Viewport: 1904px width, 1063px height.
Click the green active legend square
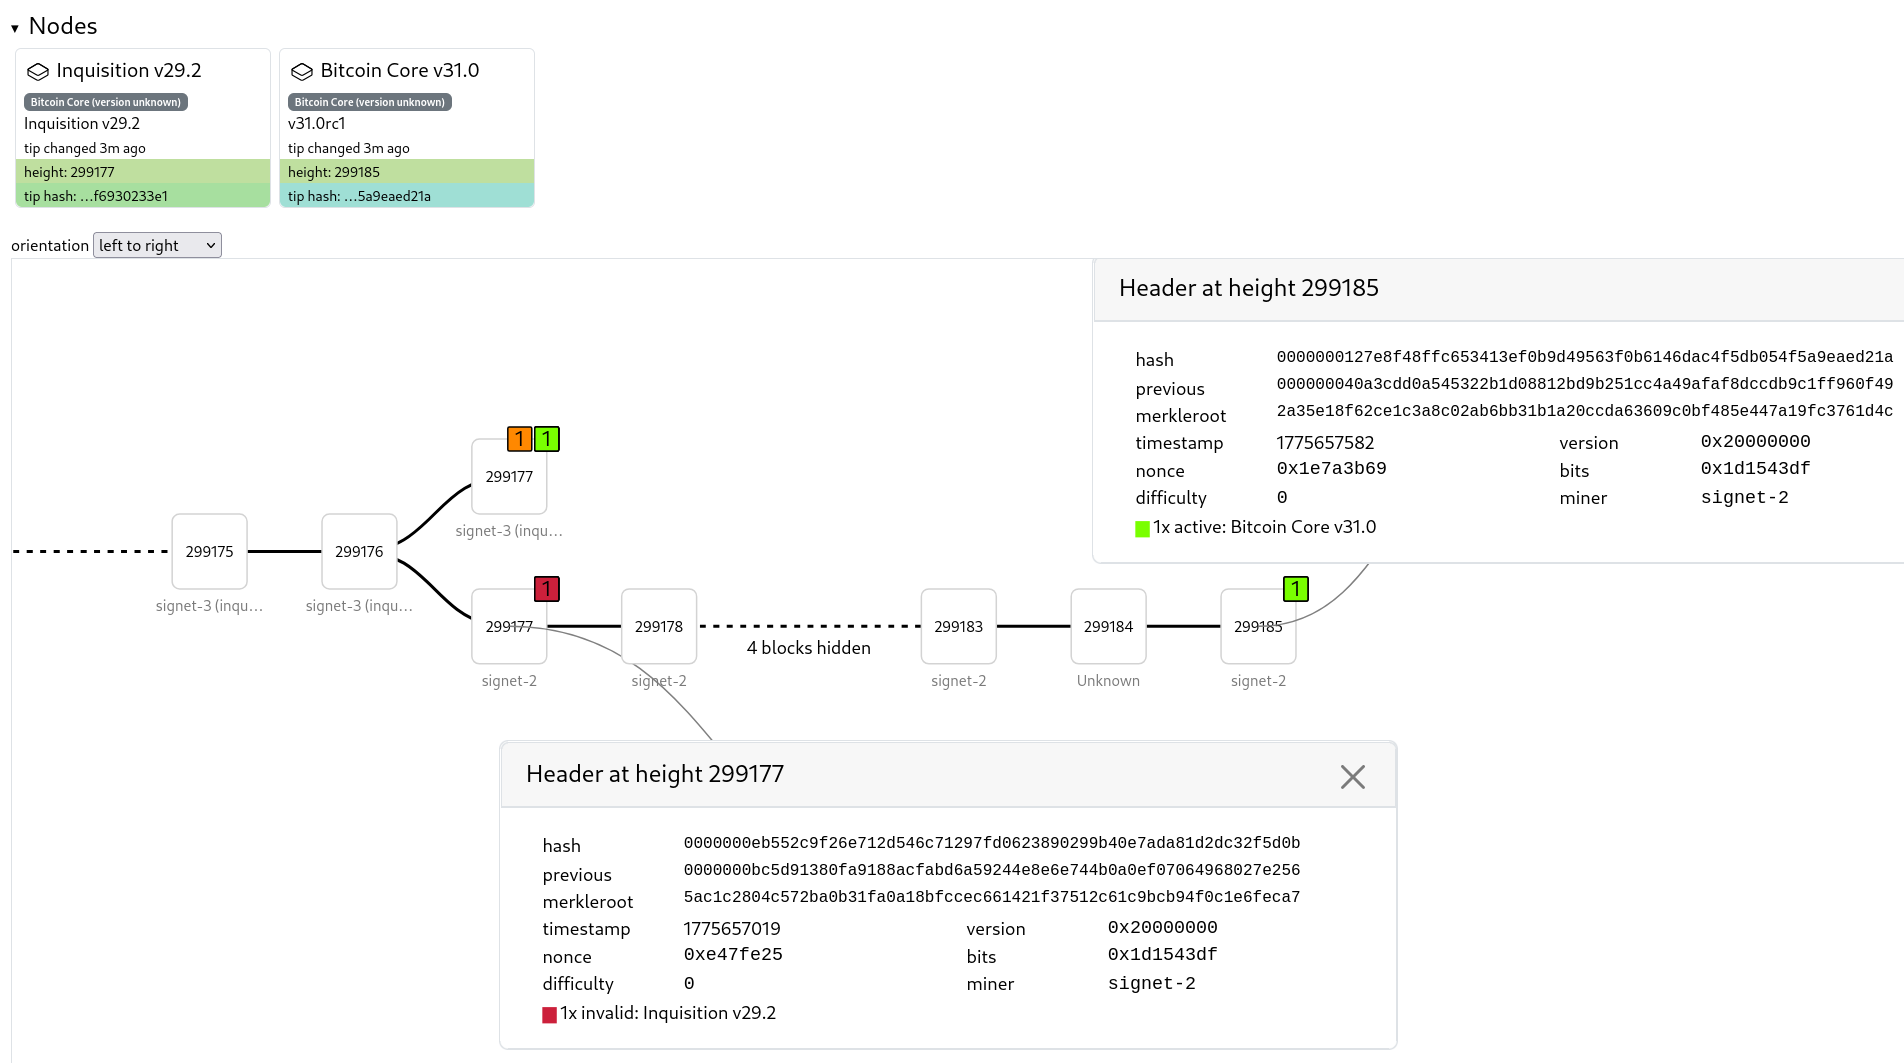[x=1141, y=528]
